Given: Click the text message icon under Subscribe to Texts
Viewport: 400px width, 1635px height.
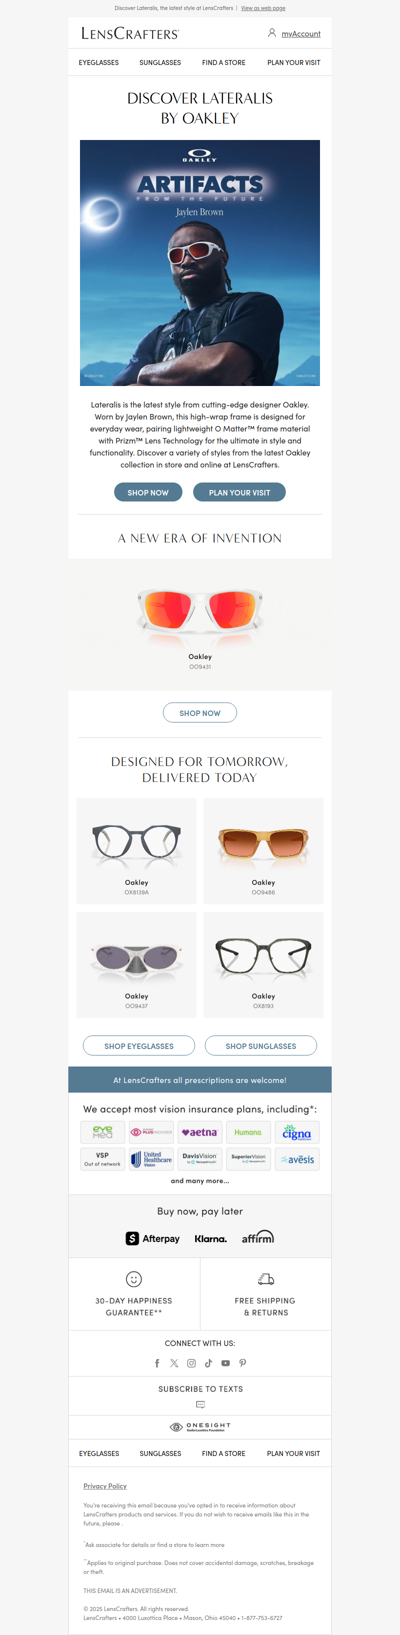Looking at the screenshot, I should pos(200,1404).
